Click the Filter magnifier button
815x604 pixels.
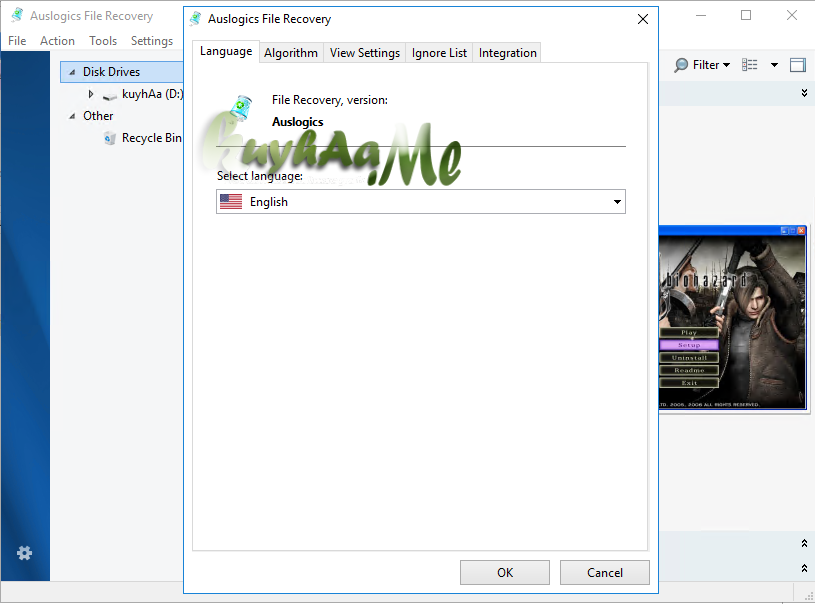click(x=681, y=65)
